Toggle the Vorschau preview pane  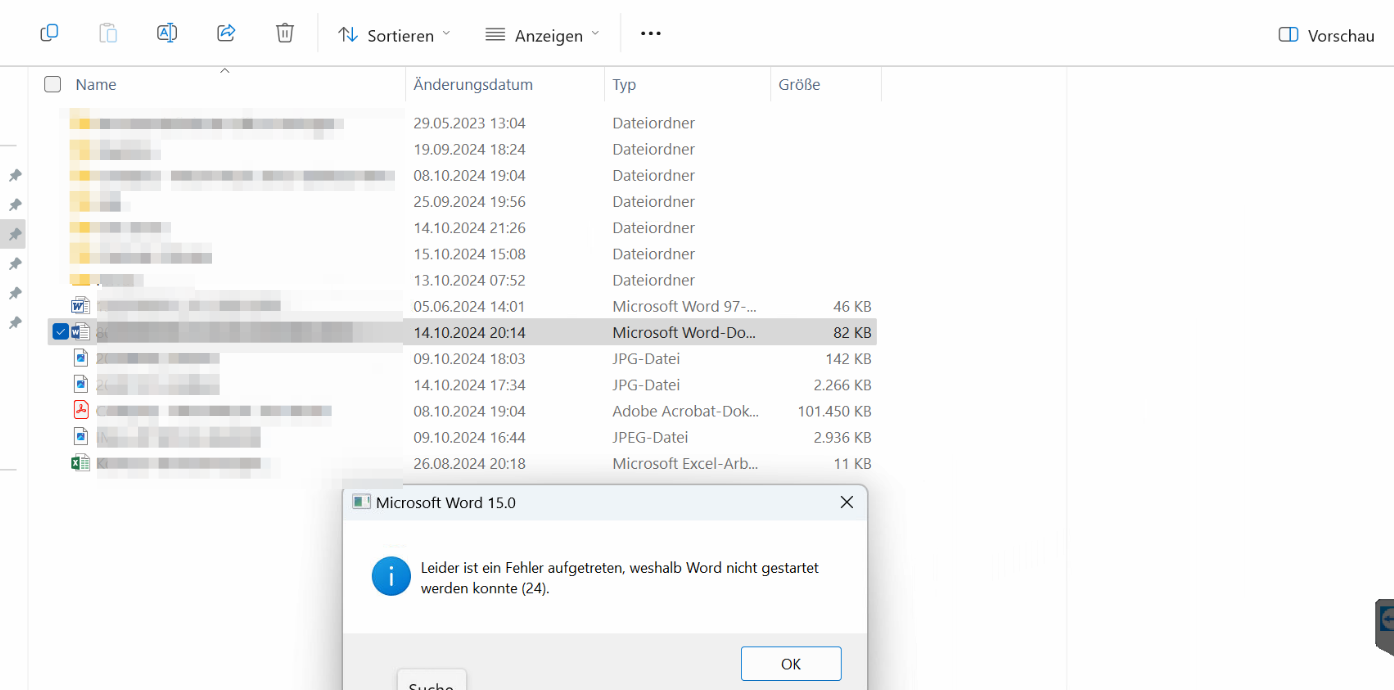tap(1326, 35)
